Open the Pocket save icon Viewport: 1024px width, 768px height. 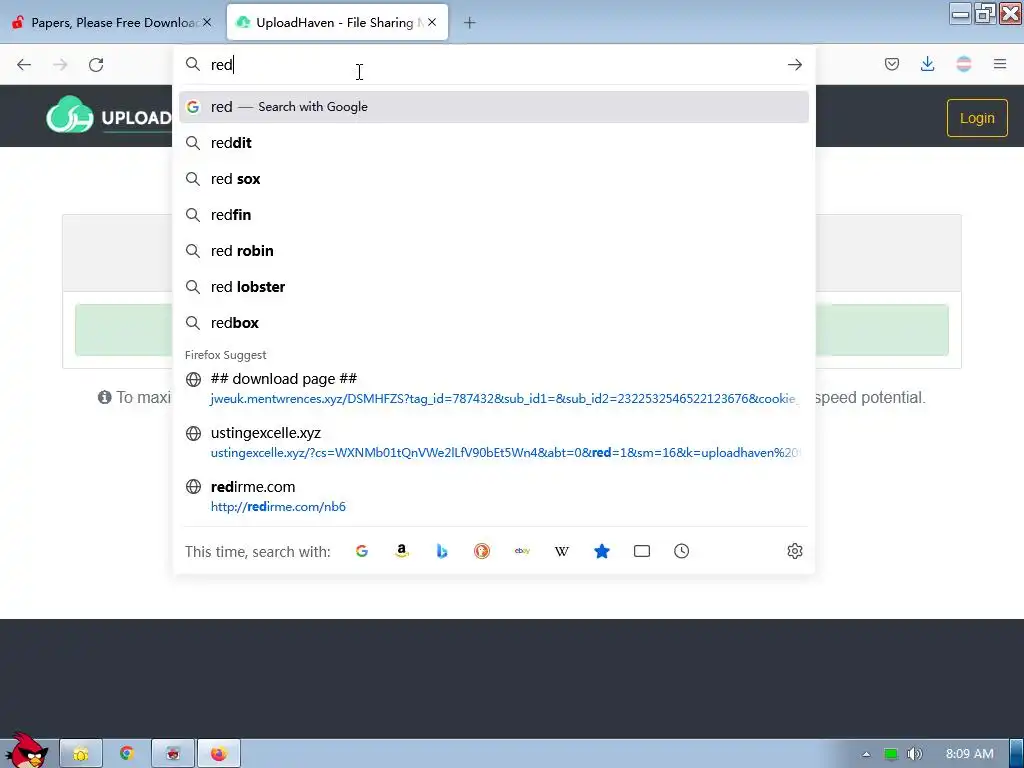(x=891, y=64)
